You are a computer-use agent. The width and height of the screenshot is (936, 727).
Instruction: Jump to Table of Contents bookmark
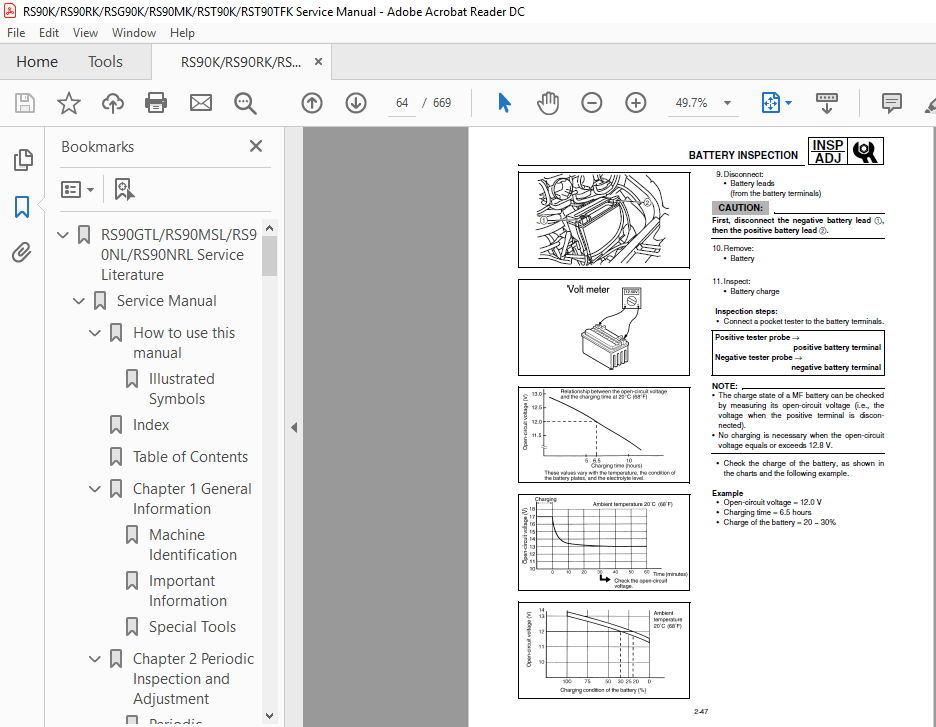[x=190, y=457]
